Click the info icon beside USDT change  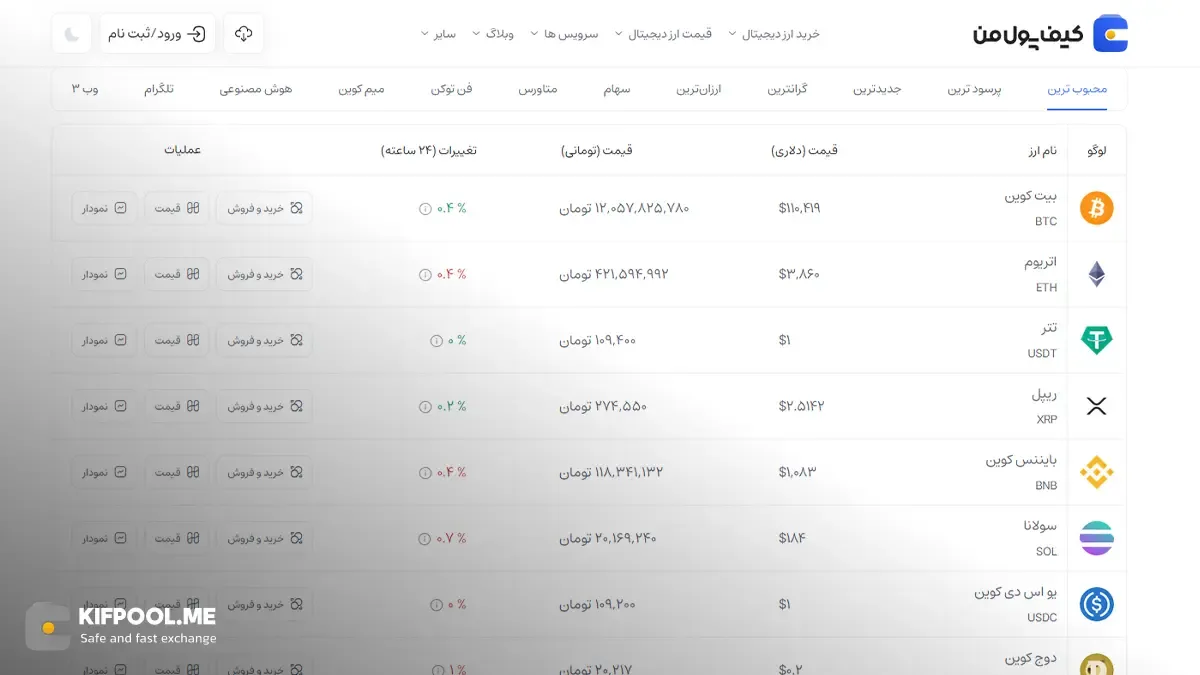436,341
